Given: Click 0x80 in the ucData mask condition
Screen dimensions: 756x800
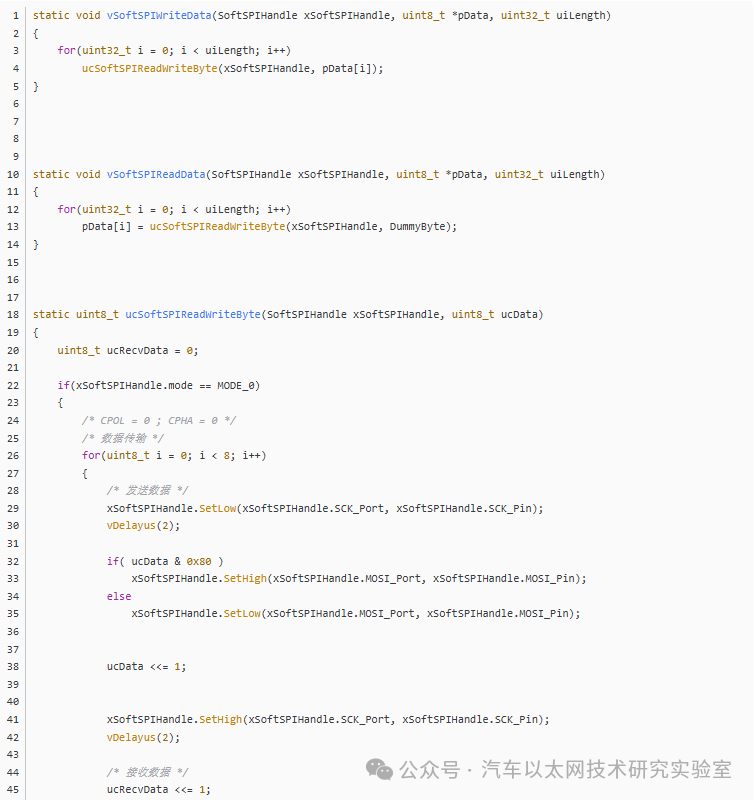Looking at the screenshot, I should pyautogui.click(x=199, y=561).
